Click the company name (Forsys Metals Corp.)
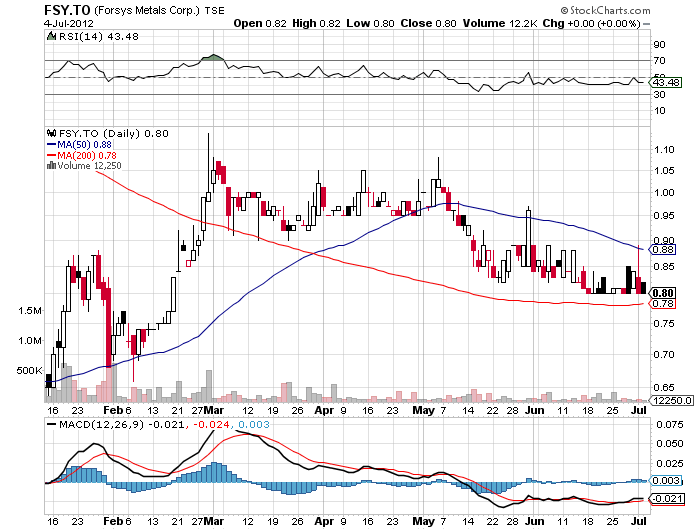Viewport: 700px width, 530px height. [147, 10]
